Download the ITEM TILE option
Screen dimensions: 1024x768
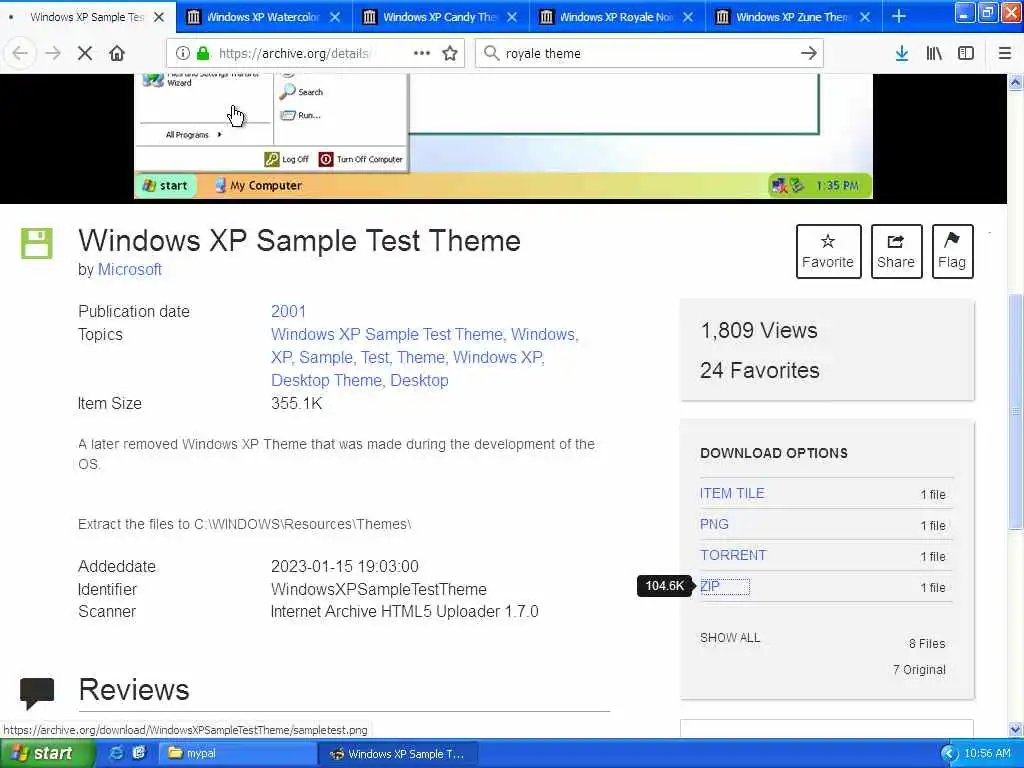(x=731, y=494)
